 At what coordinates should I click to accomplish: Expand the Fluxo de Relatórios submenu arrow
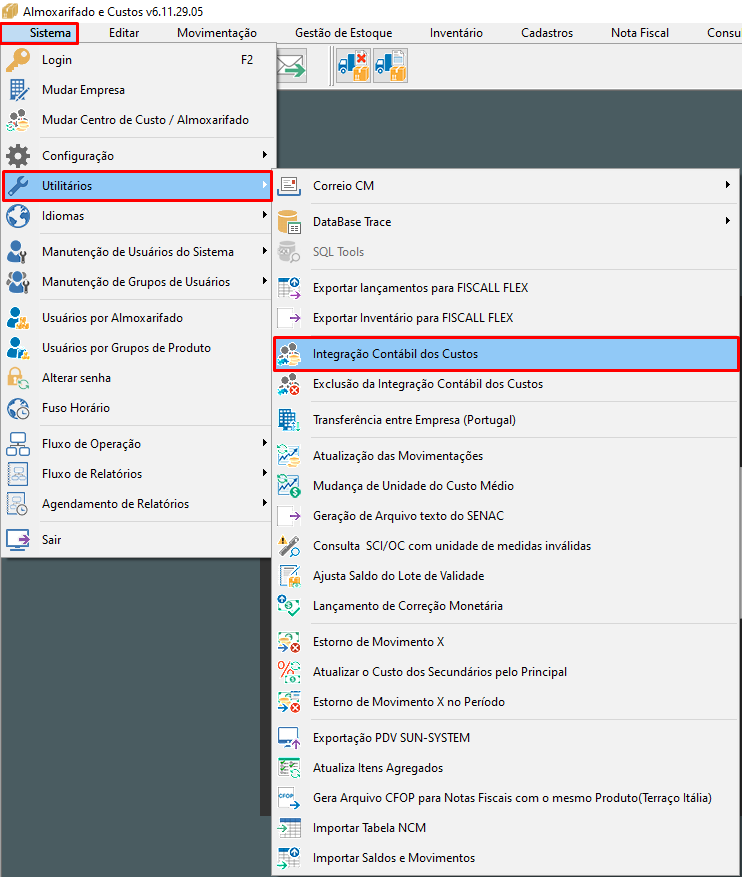(x=264, y=473)
